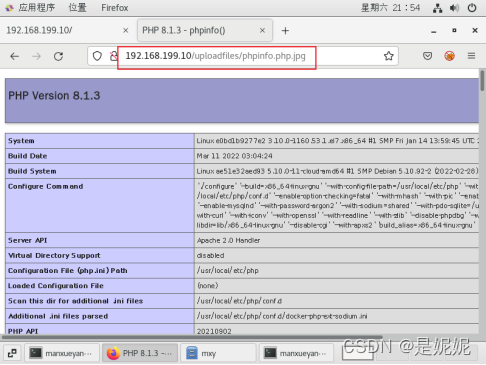Click the Configure Command row label
The width and height of the screenshot is (486, 365).
pyautogui.click(x=46, y=186)
